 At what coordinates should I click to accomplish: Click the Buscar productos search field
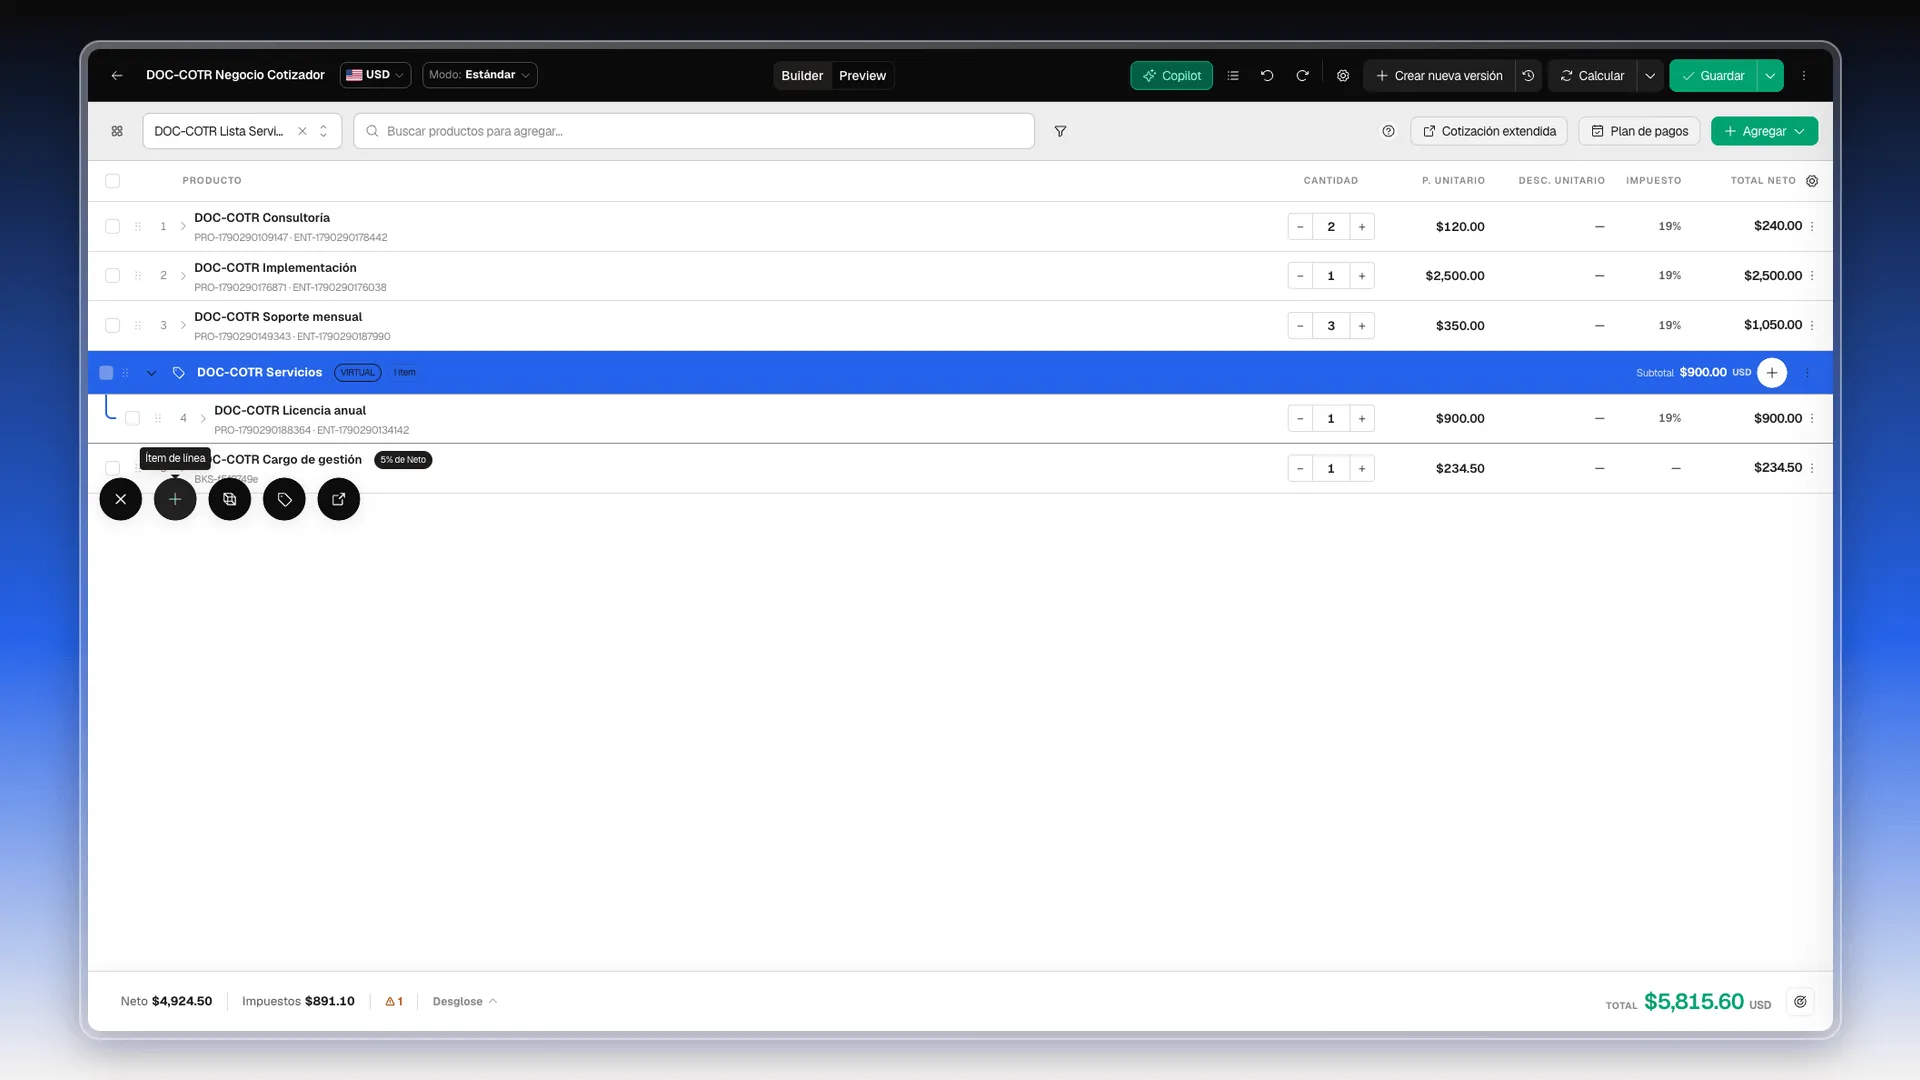tap(694, 131)
